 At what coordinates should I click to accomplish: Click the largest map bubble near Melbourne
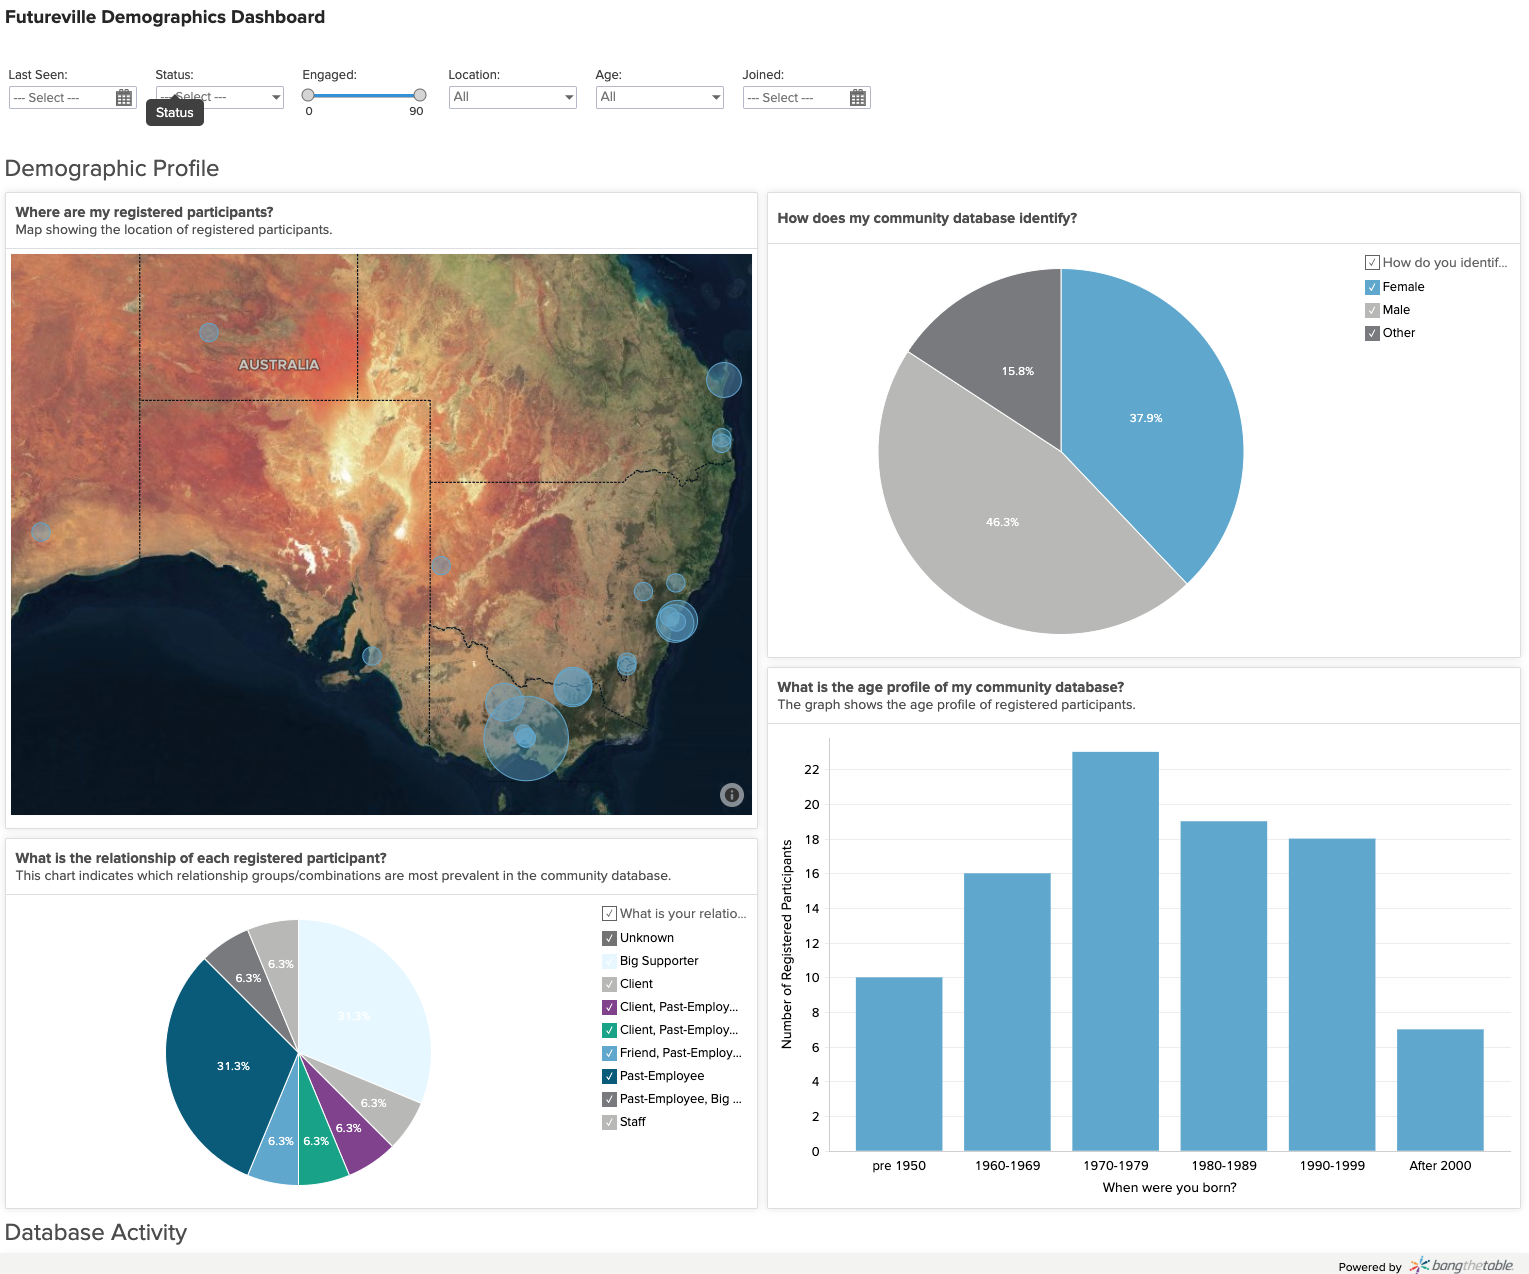[526, 738]
